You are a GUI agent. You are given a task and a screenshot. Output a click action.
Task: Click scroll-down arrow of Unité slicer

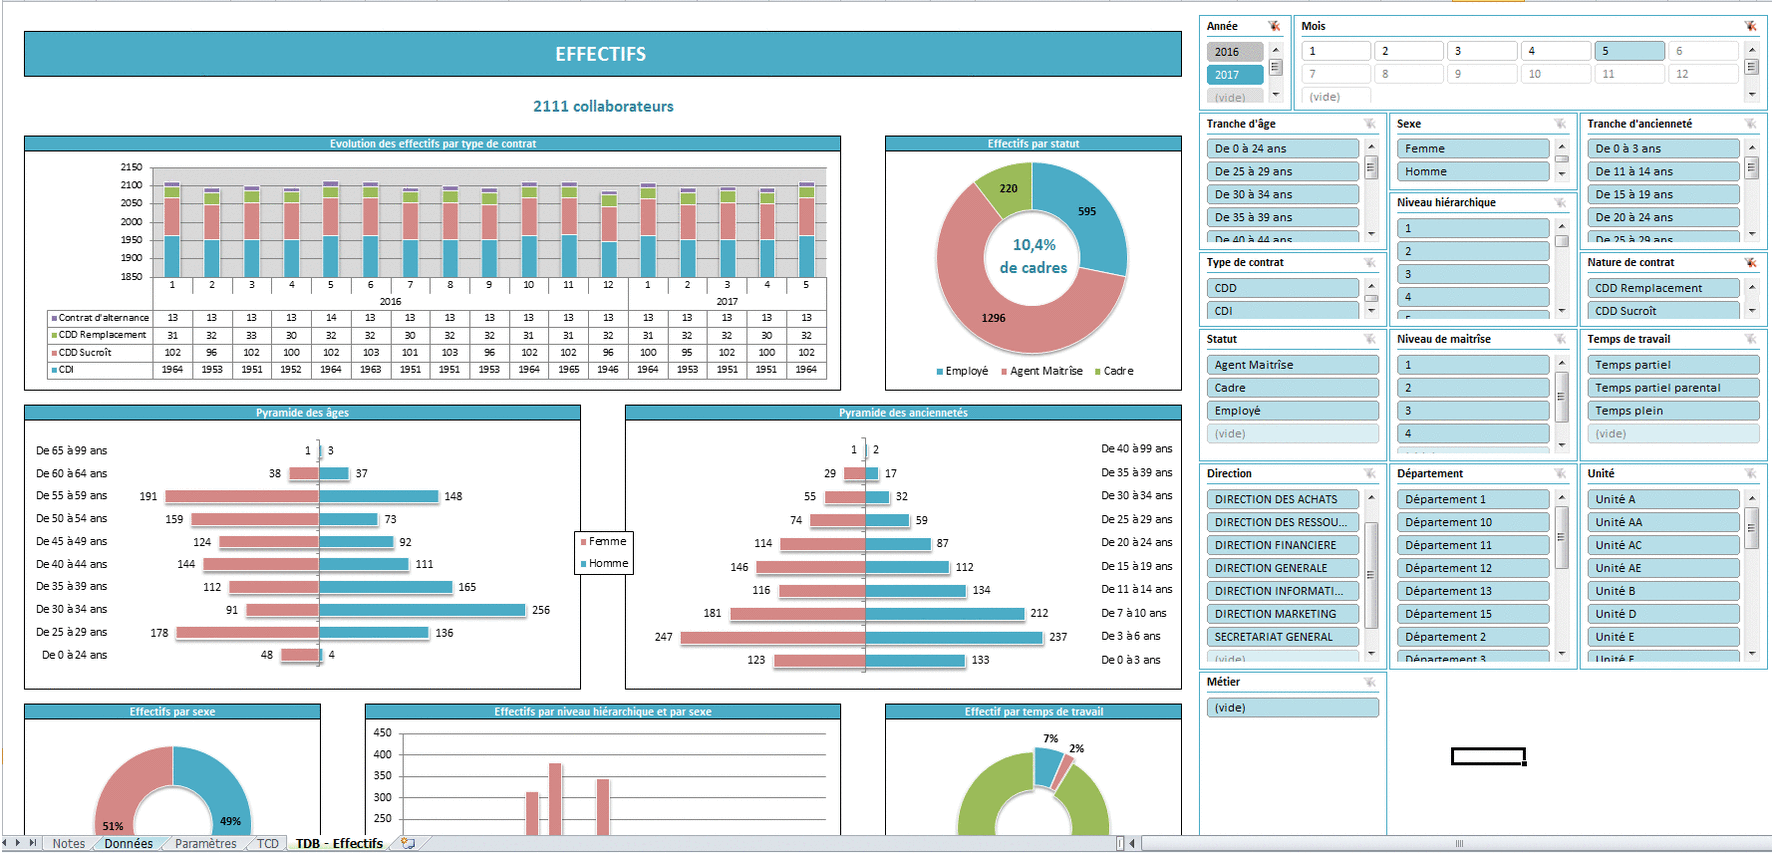1751,653
